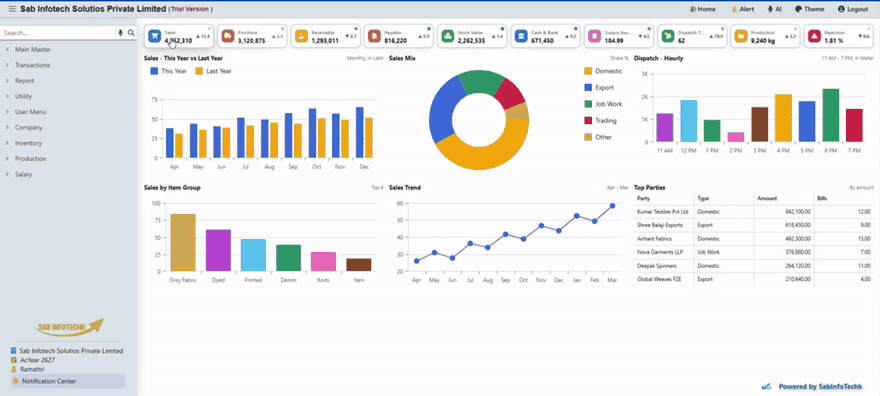Click the Search input field
The height and width of the screenshot is (396, 880).
click(58, 33)
